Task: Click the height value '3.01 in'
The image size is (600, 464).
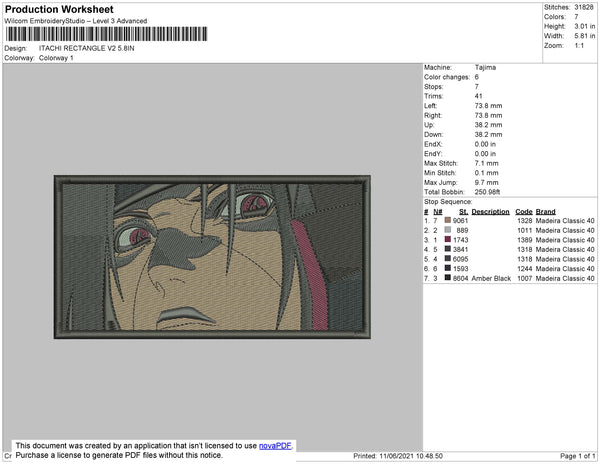Action: tap(585, 26)
